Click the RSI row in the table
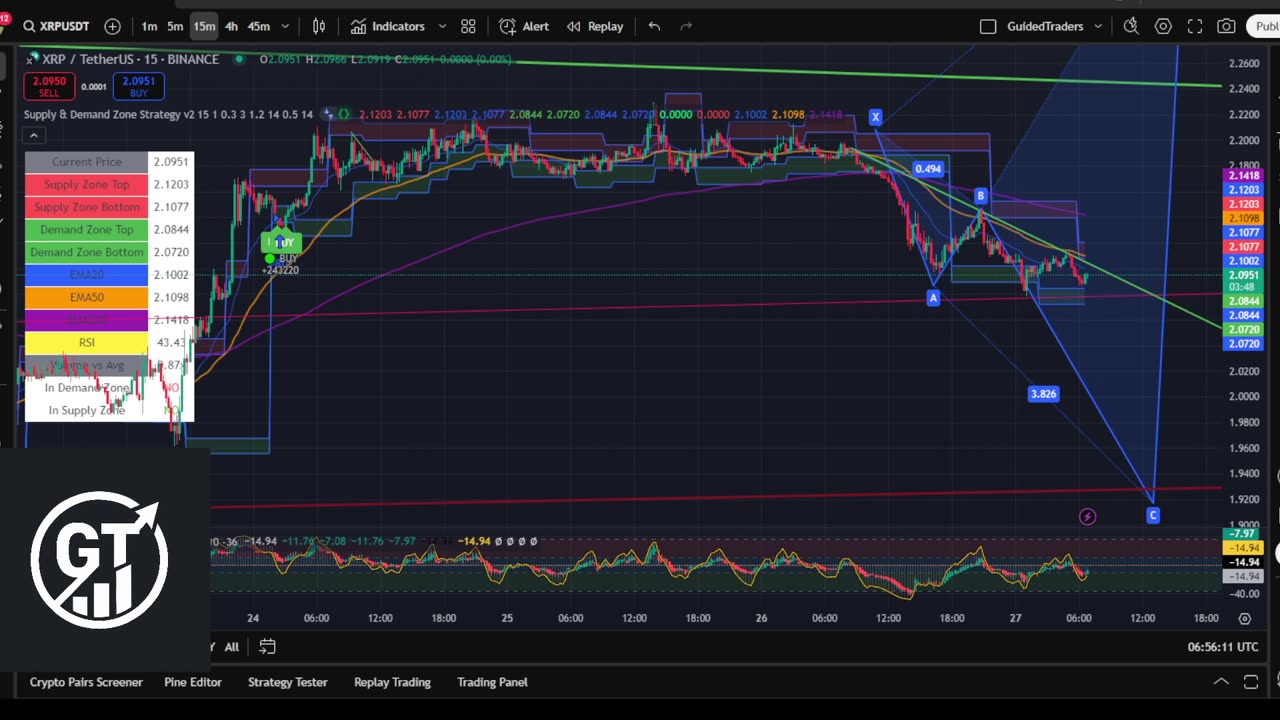This screenshot has height=720, width=1280. [x=109, y=342]
